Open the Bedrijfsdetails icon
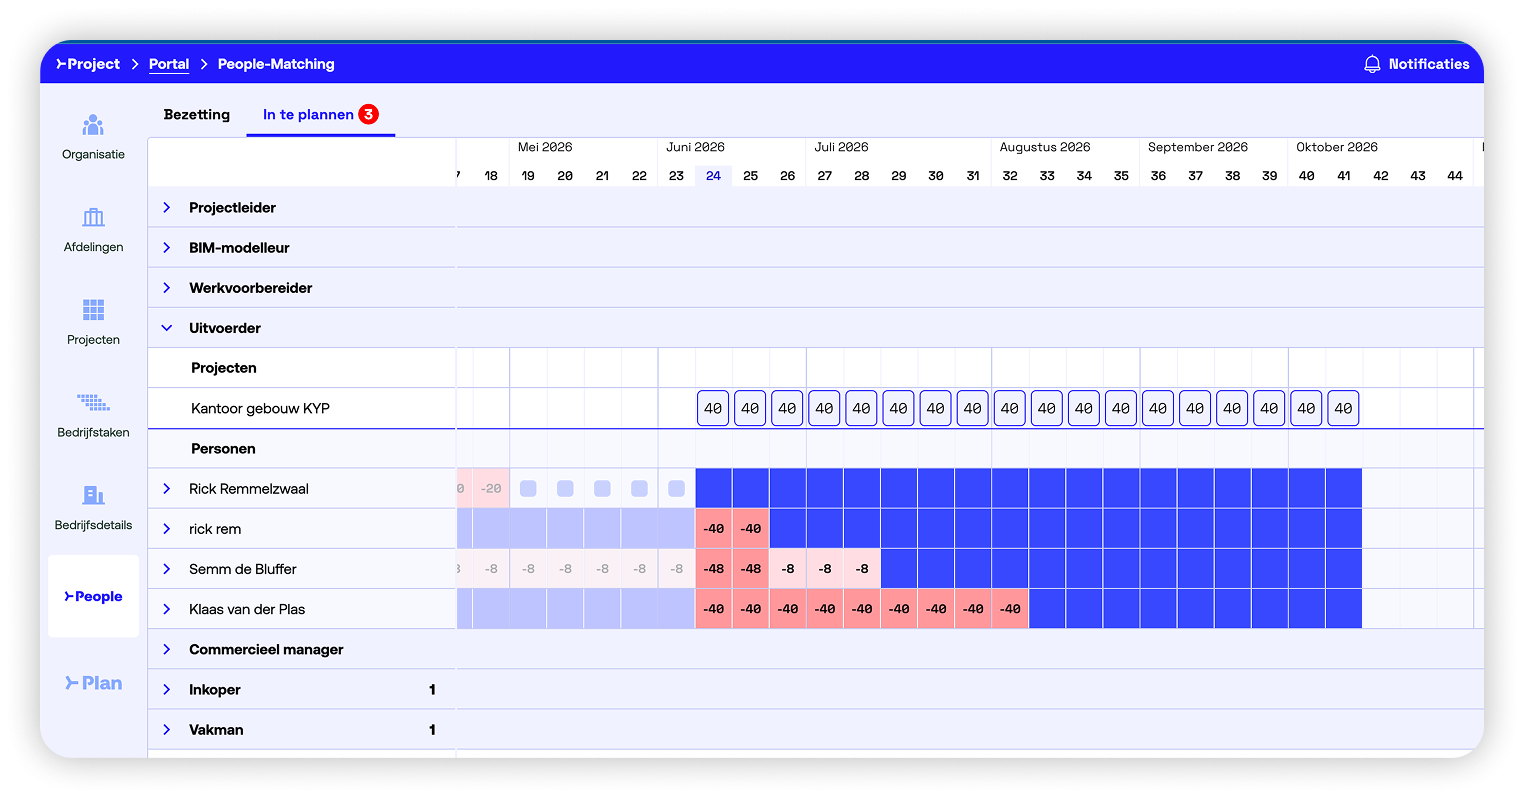The width and height of the screenshot is (1524, 798). click(x=93, y=495)
